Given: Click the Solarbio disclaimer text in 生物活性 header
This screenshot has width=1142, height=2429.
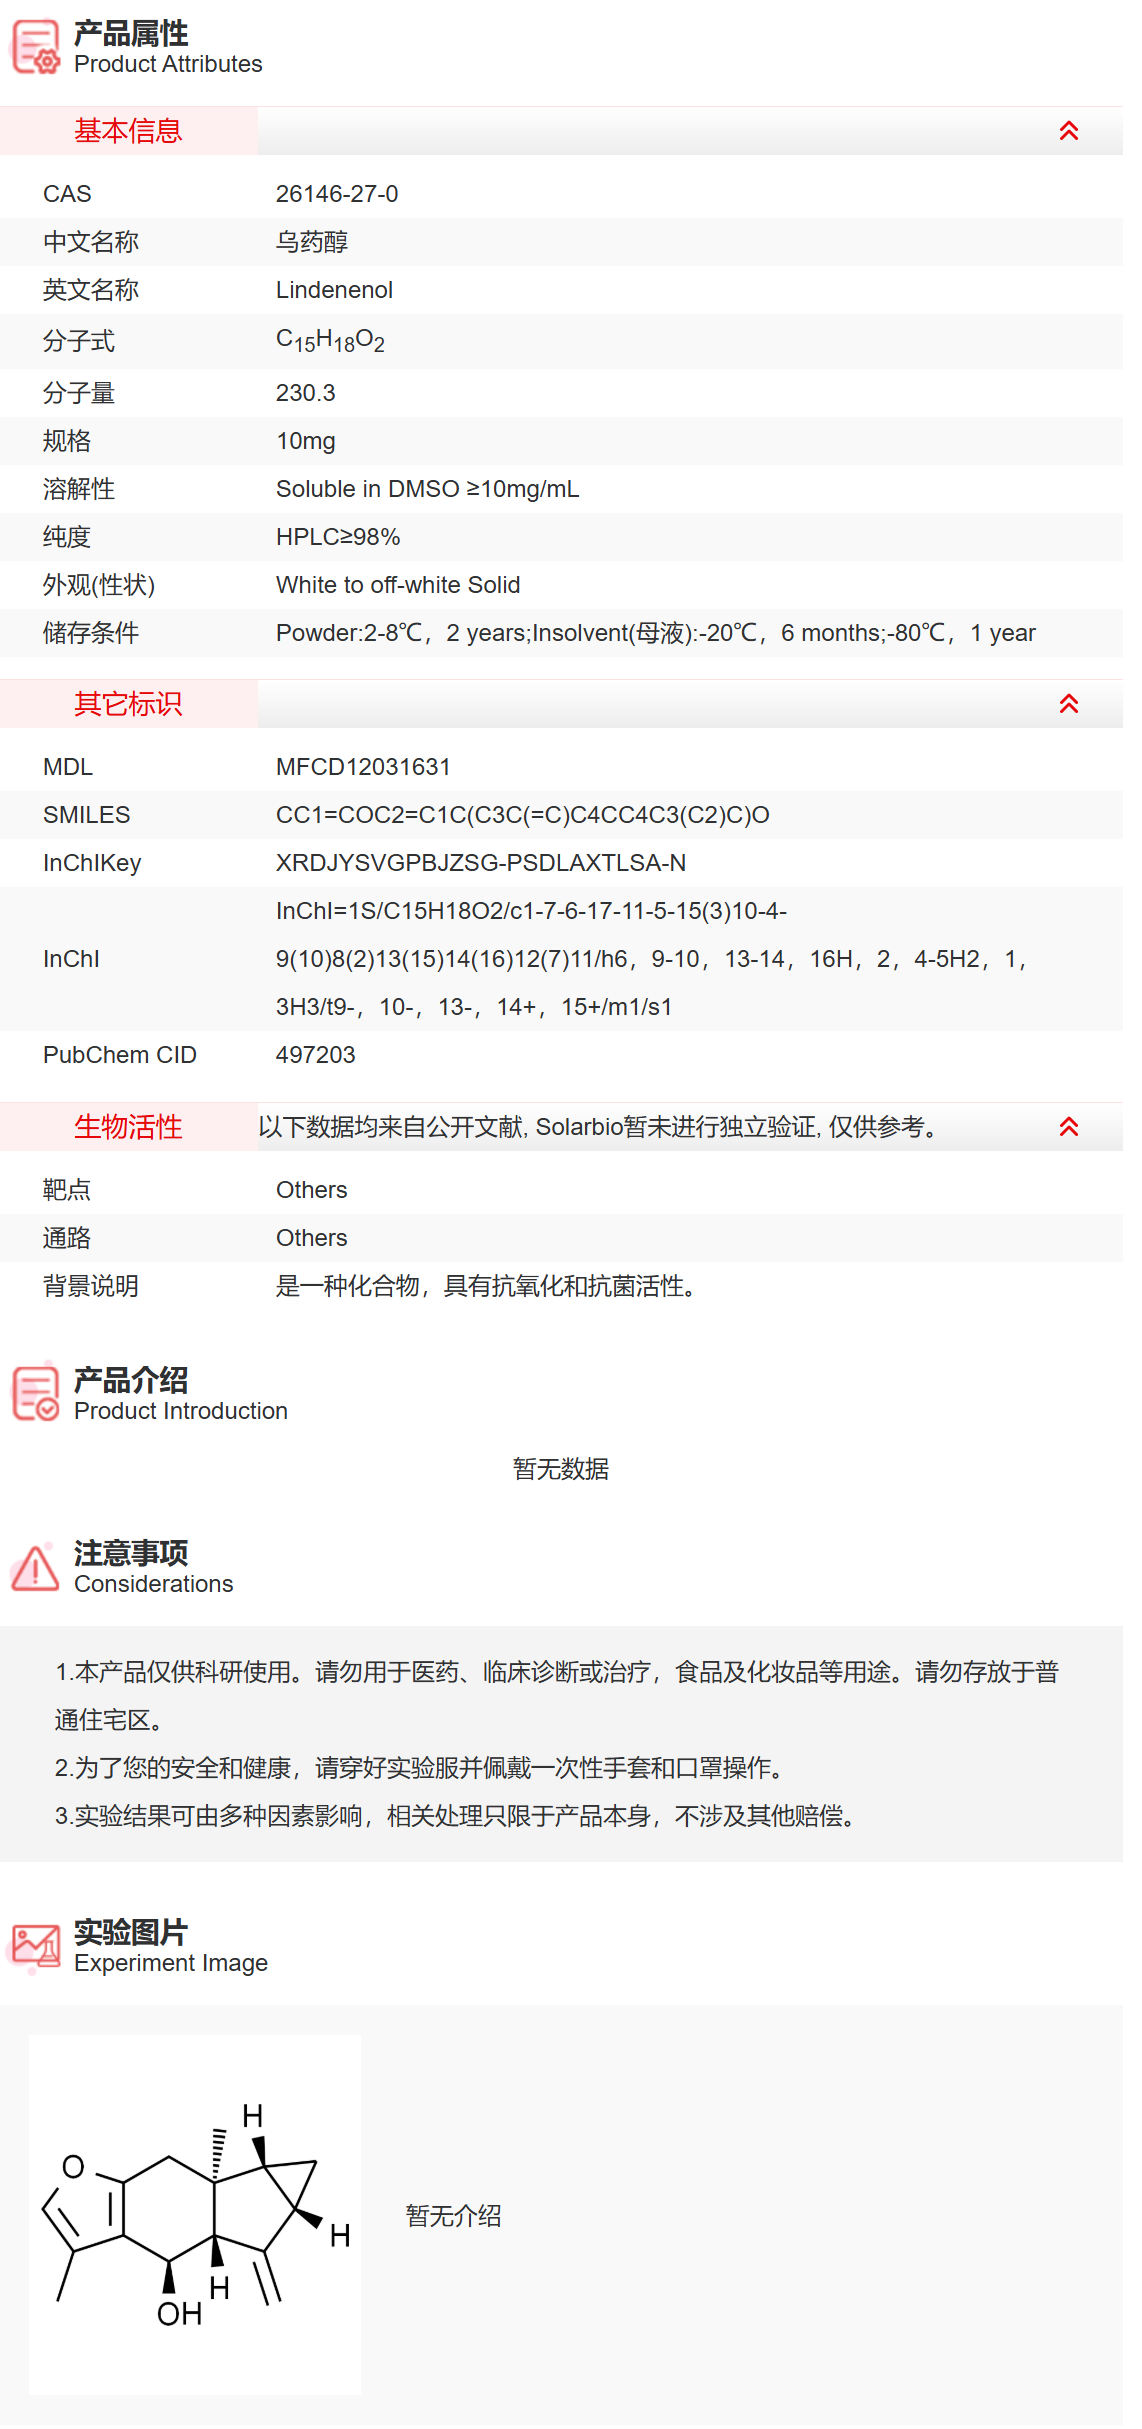Looking at the screenshot, I should [x=598, y=1127].
